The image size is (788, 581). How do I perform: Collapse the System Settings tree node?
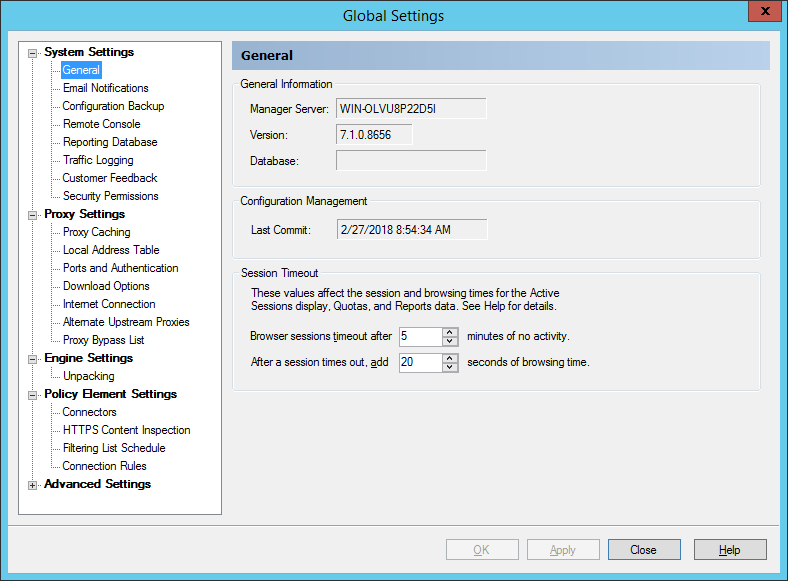(x=34, y=52)
